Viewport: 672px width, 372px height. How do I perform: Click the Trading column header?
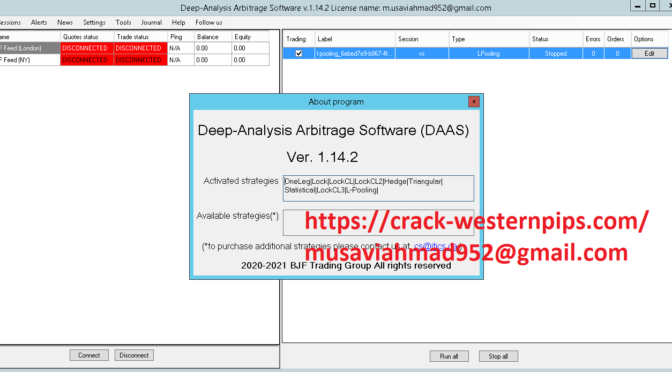pyautogui.click(x=299, y=39)
